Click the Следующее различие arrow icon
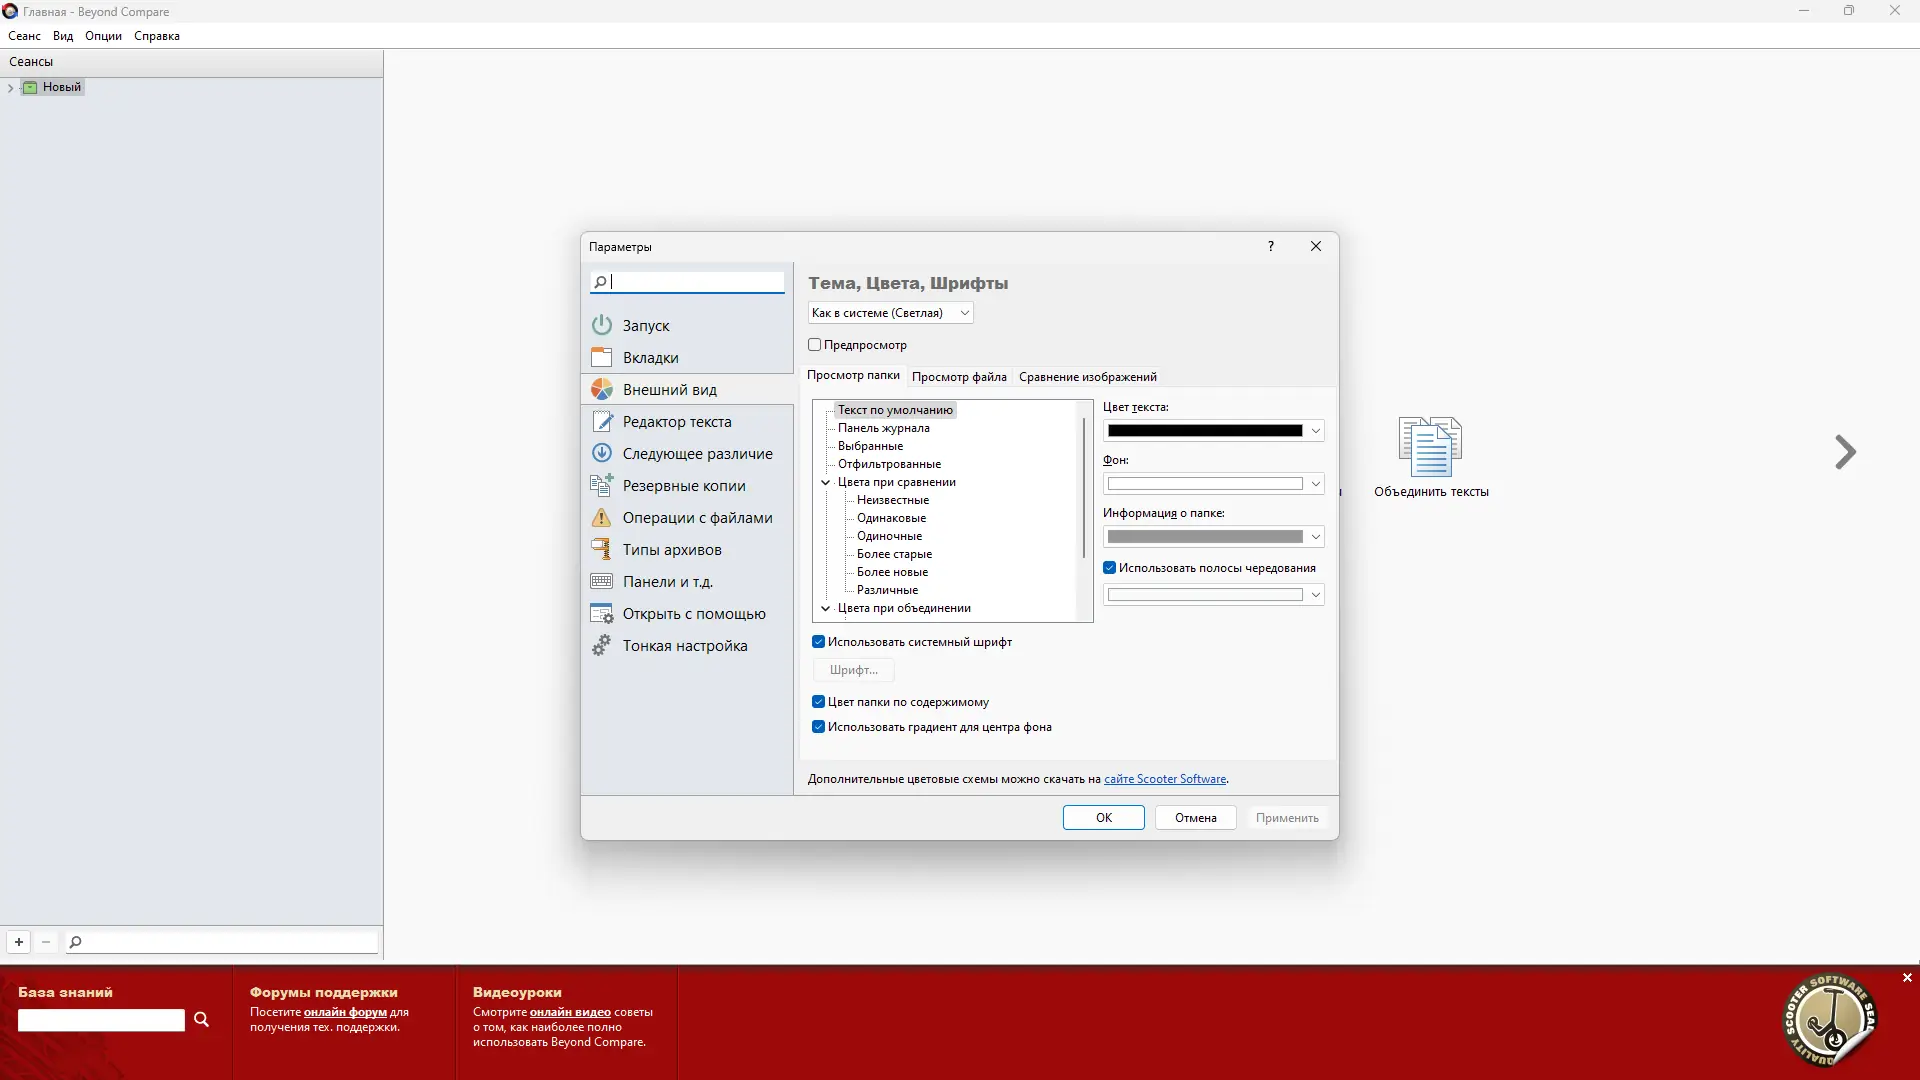This screenshot has height=1080, width=1920. [601, 453]
